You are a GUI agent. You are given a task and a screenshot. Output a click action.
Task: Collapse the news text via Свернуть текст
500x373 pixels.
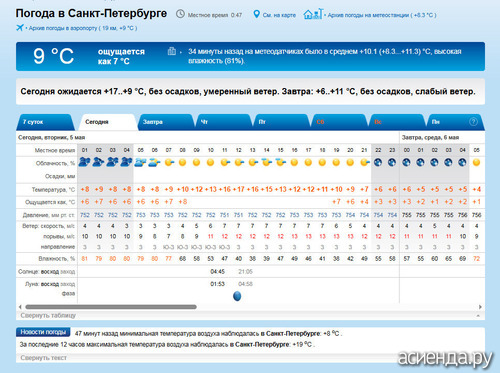pos(43,358)
